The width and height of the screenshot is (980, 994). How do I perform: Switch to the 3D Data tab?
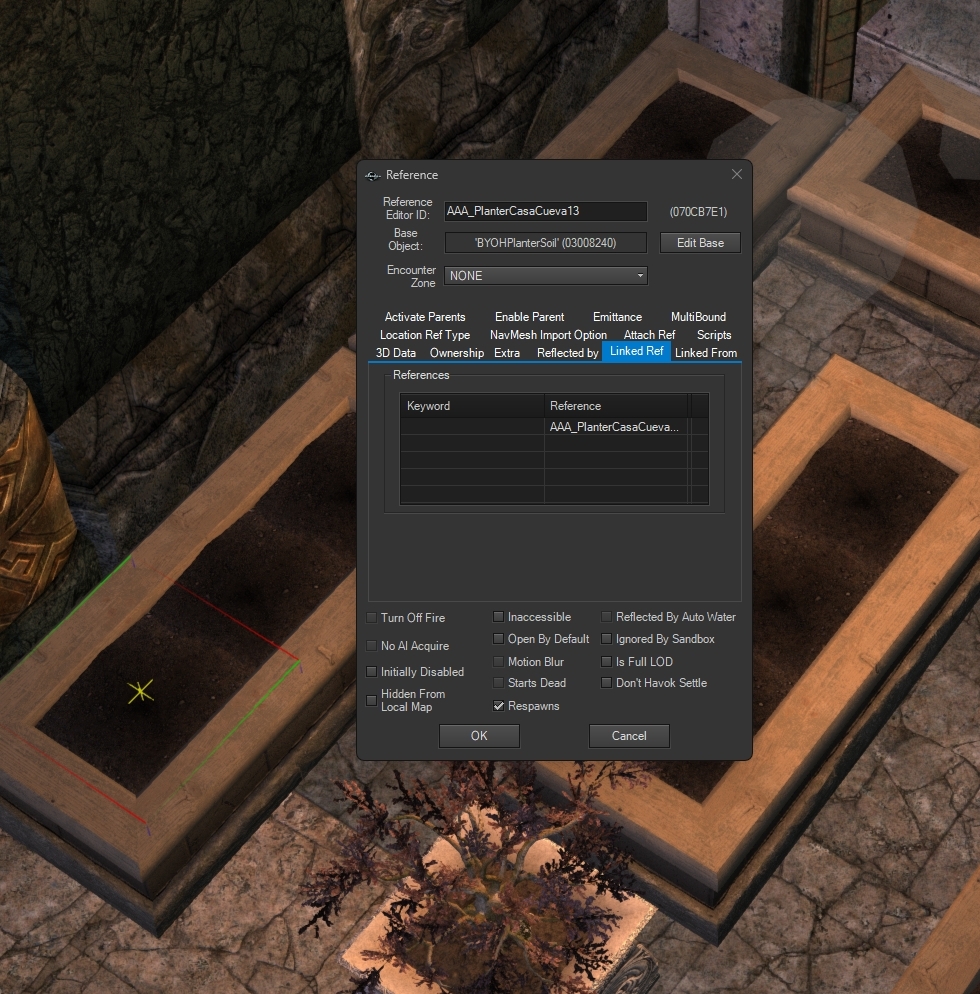[396, 353]
